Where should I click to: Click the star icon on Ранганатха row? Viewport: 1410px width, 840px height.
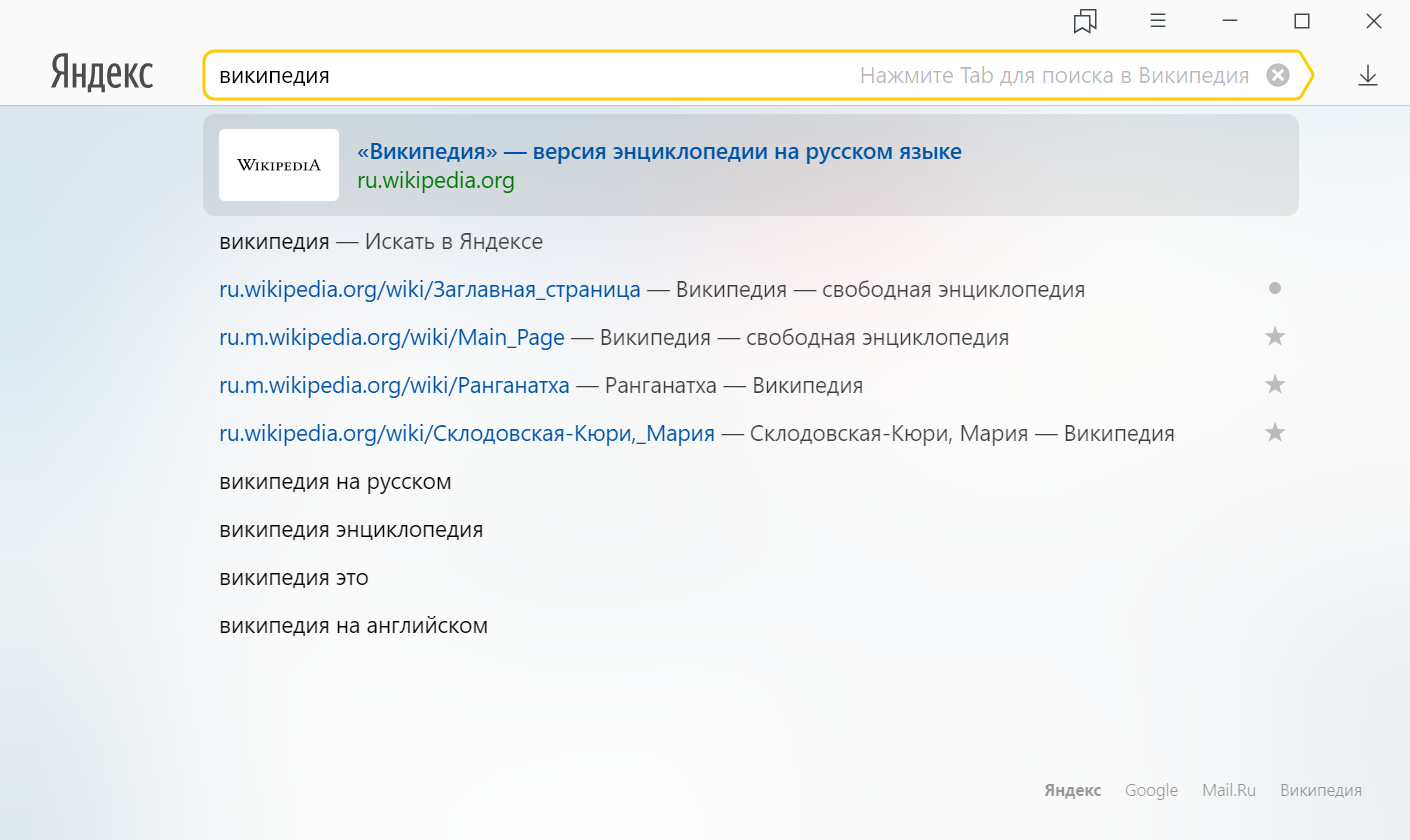pos(1275,384)
